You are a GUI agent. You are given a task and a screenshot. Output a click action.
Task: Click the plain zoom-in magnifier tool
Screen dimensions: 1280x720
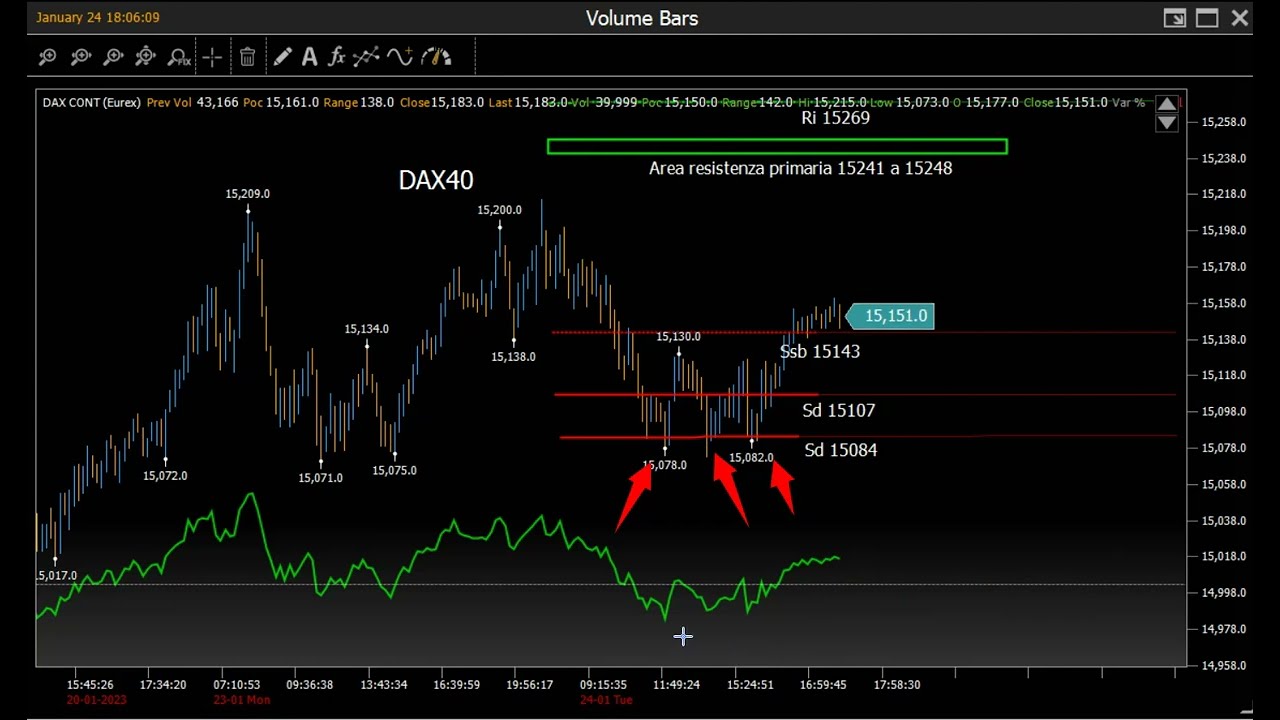point(47,57)
